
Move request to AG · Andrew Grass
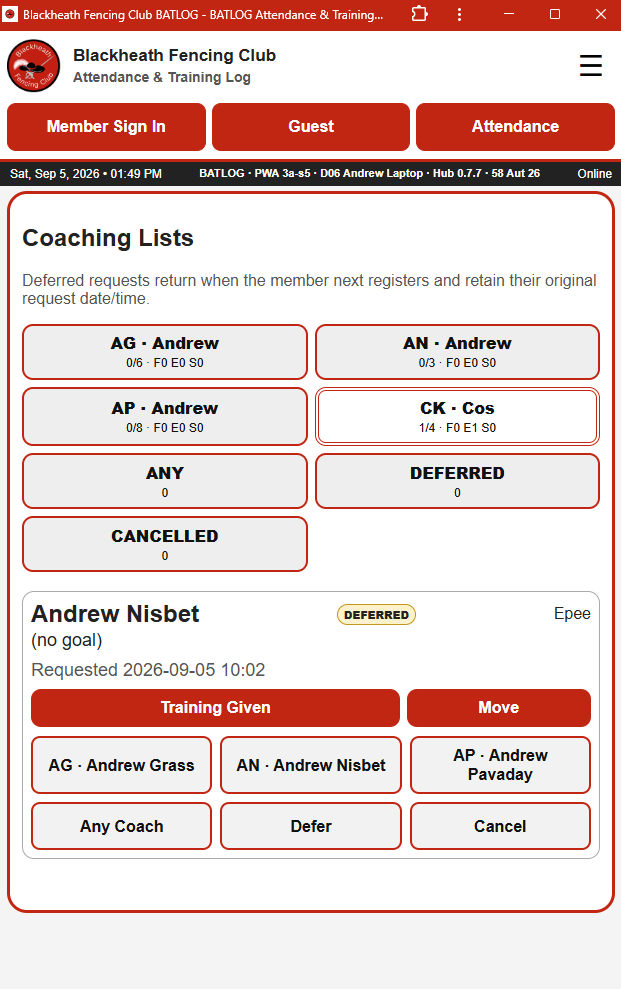click(x=121, y=765)
